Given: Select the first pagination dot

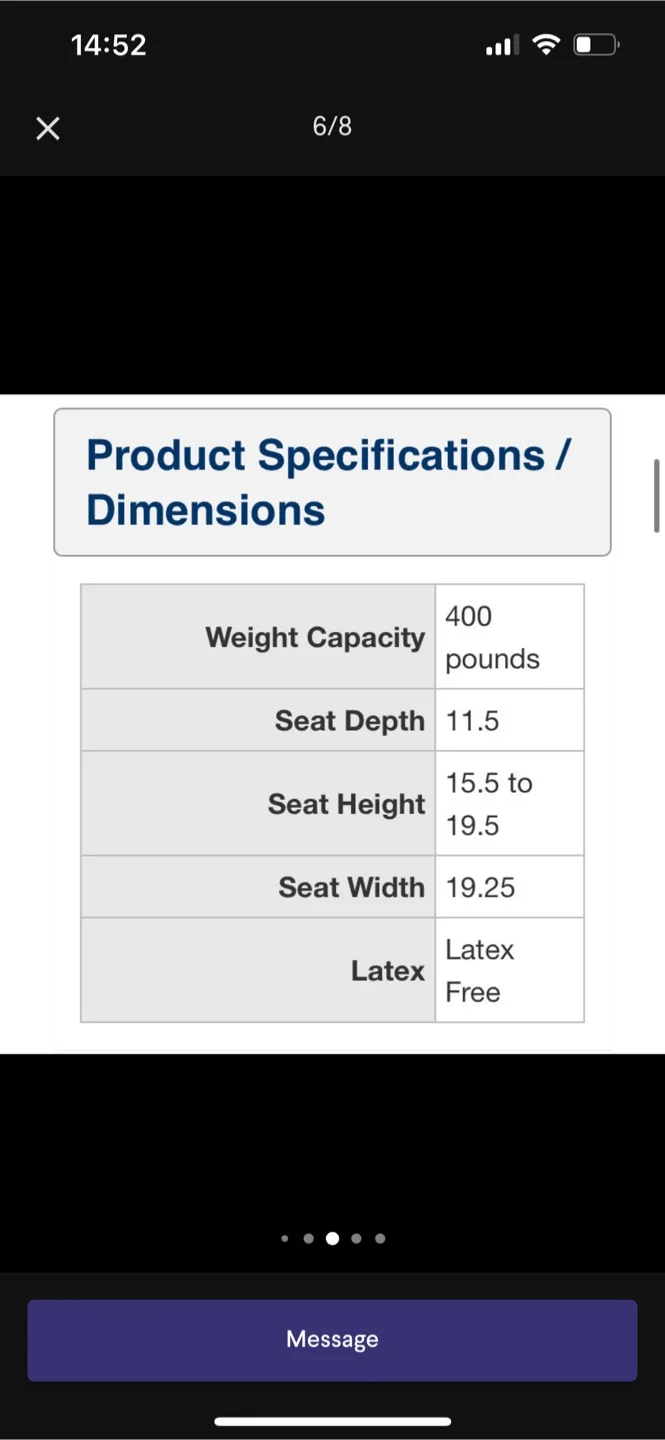Looking at the screenshot, I should (x=284, y=1238).
